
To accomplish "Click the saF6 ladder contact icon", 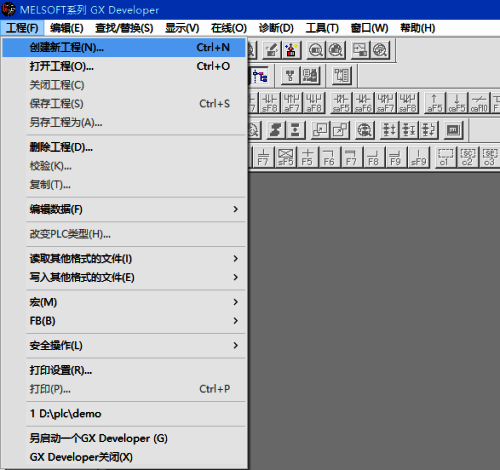I will pos(363,103).
